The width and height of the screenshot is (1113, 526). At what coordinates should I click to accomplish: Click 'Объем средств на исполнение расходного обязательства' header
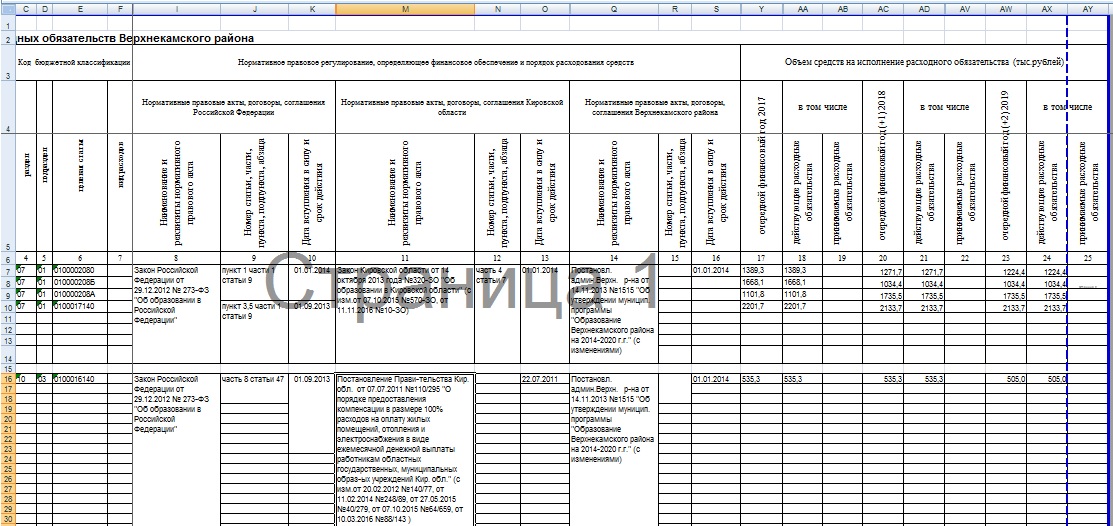[925, 62]
